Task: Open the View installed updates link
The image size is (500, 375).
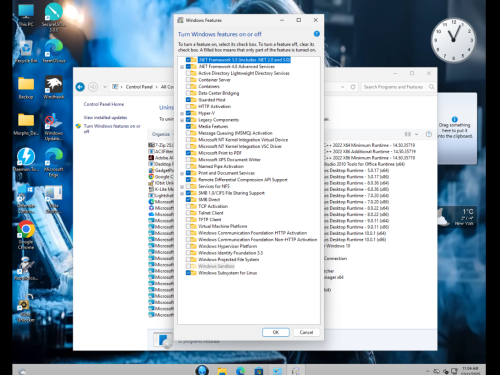Action: (x=105, y=117)
